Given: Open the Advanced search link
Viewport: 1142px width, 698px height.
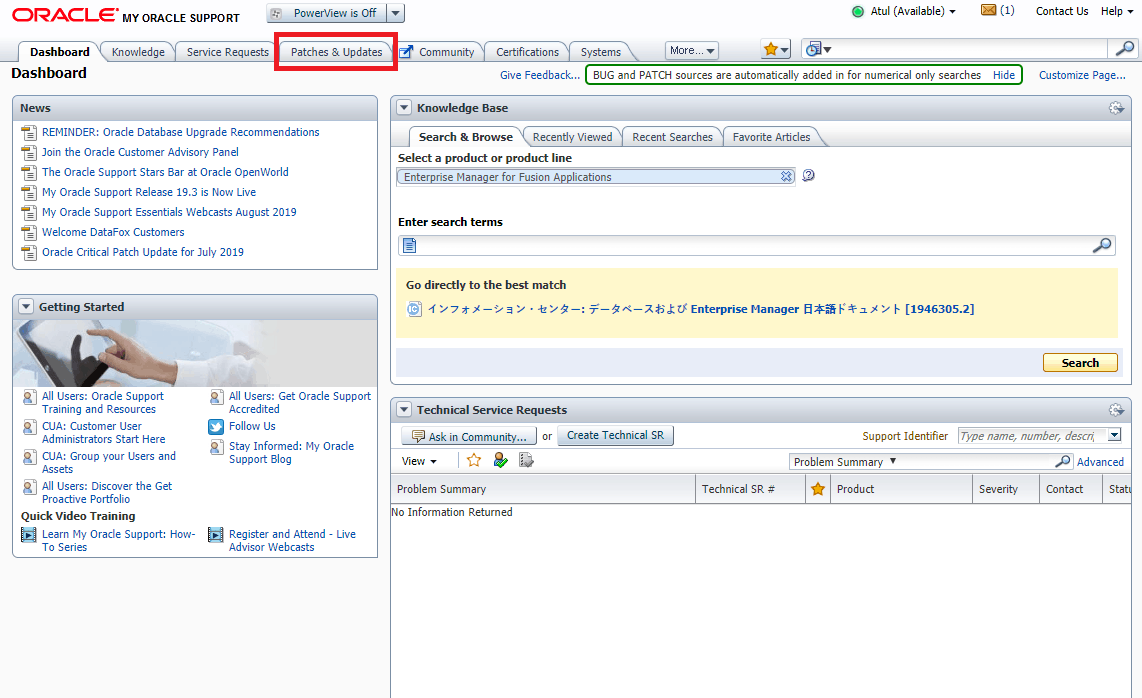Looking at the screenshot, I should click(1100, 462).
